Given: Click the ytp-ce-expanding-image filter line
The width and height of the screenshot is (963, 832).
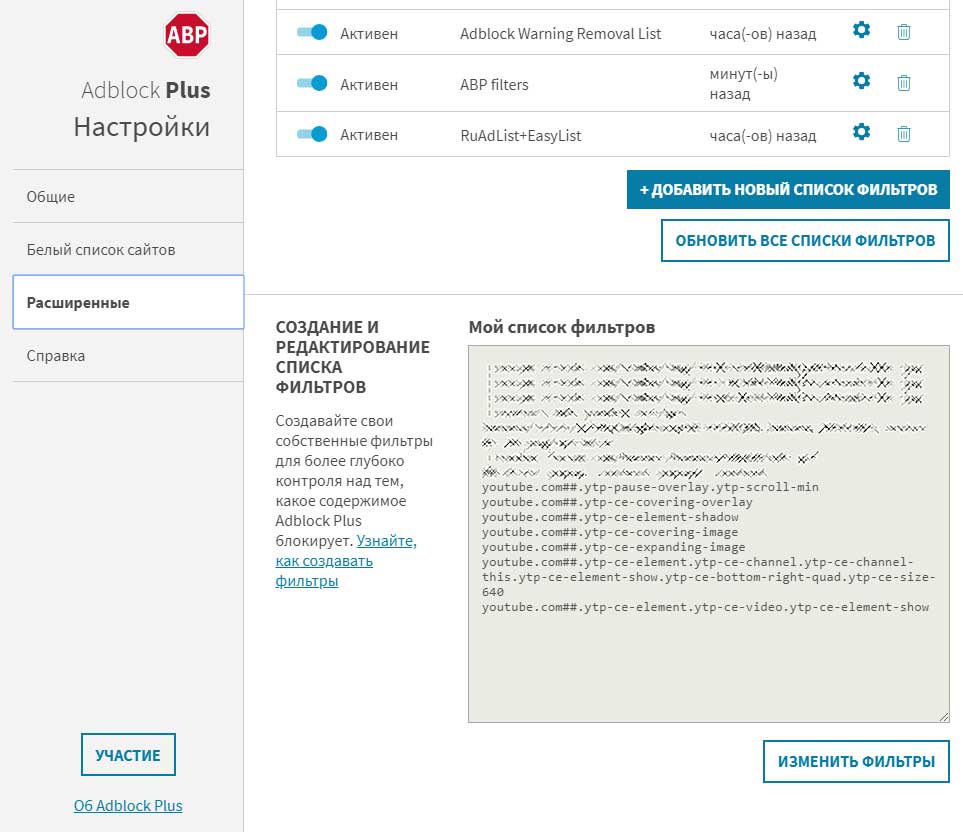Looking at the screenshot, I should (614, 547).
